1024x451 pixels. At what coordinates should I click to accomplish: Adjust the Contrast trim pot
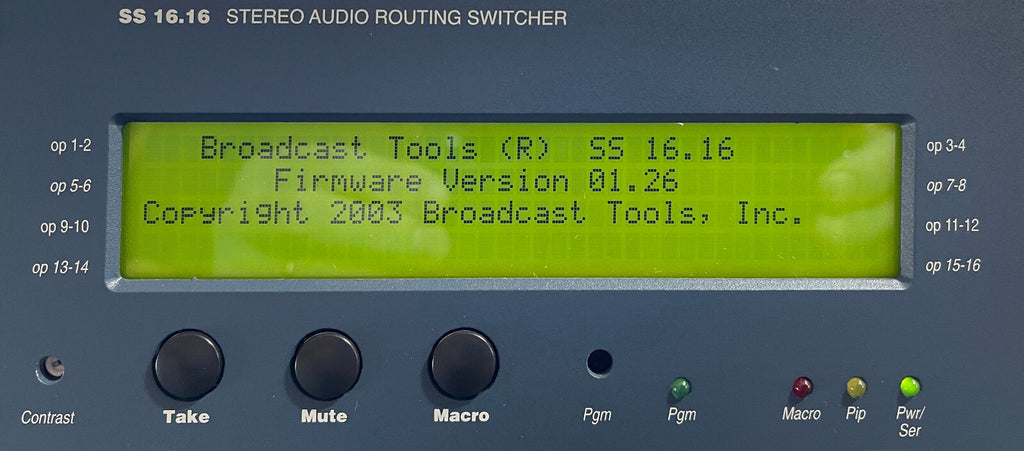51,369
